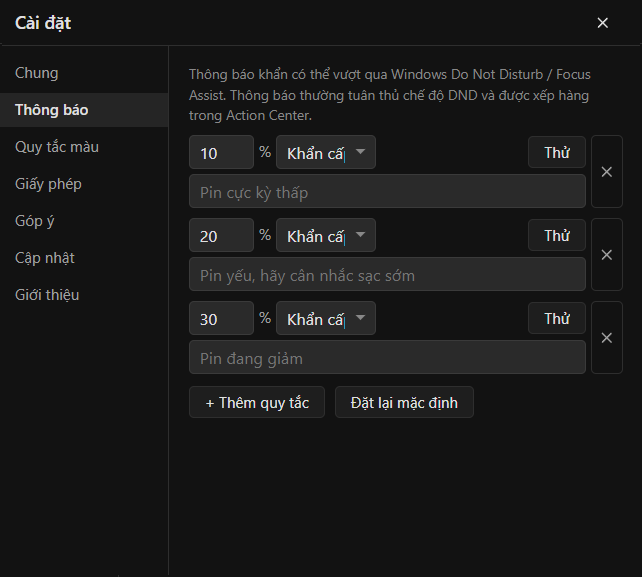The width and height of the screenshot is (642, 577).
Task: Close the Cài đặt settings window
Action: (x=602, y=23)
